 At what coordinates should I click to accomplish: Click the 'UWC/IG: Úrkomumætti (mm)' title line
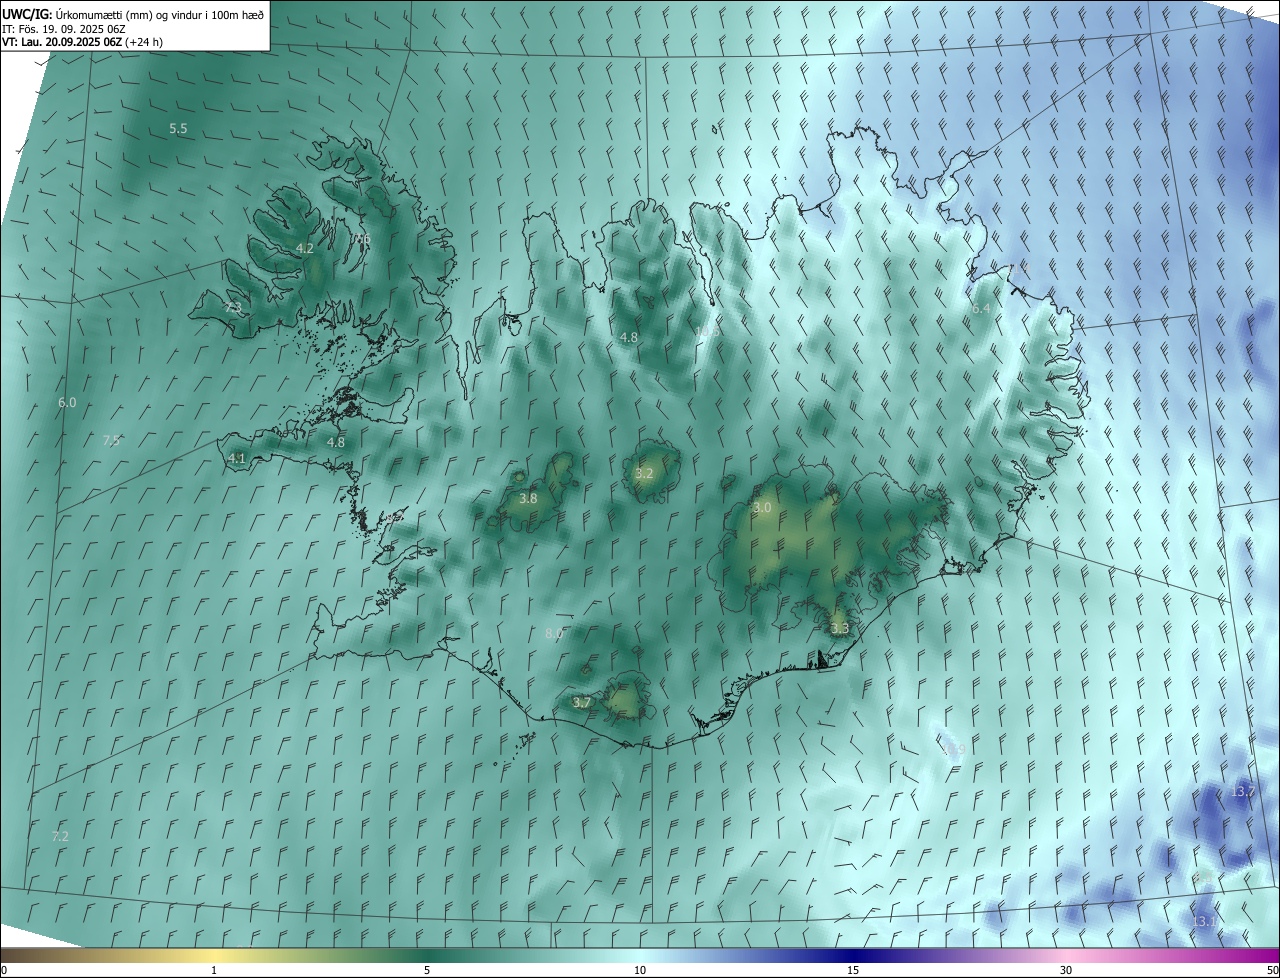[x=133, y=14]
